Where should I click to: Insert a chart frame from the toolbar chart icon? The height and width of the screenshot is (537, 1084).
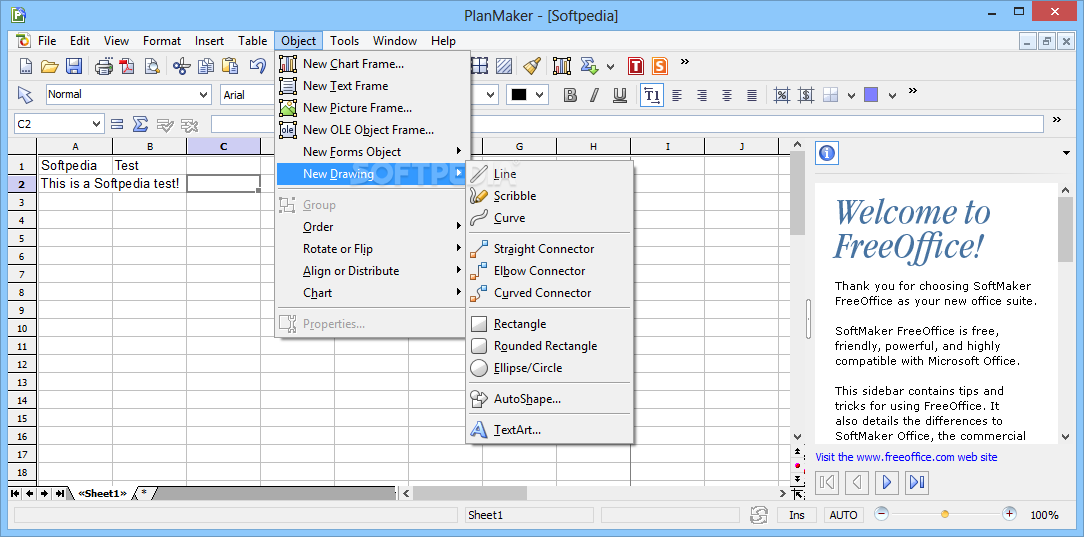point(561,66)
